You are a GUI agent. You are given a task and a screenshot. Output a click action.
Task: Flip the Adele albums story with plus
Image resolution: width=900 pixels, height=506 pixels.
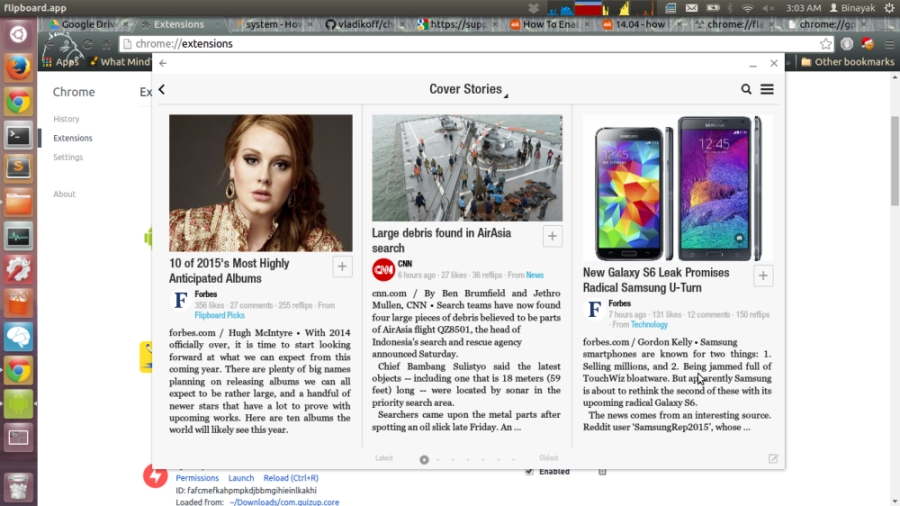point(342,266)
